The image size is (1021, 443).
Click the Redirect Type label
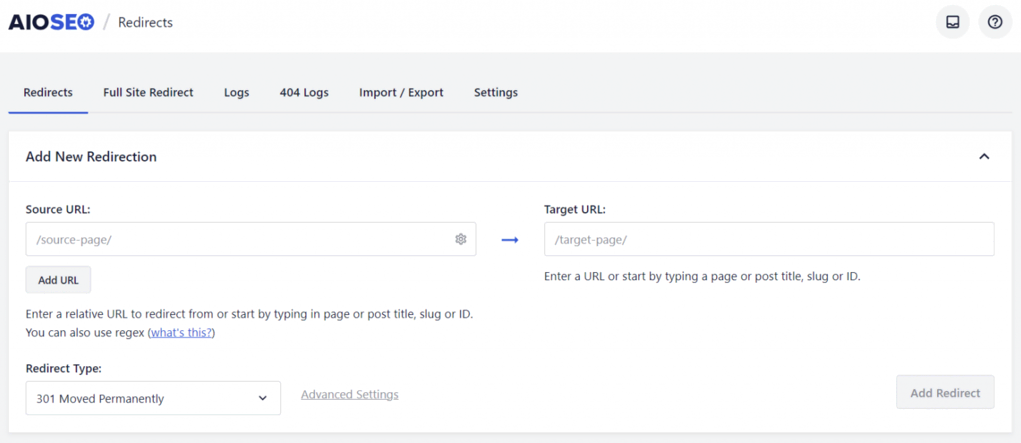click(64, 368)
